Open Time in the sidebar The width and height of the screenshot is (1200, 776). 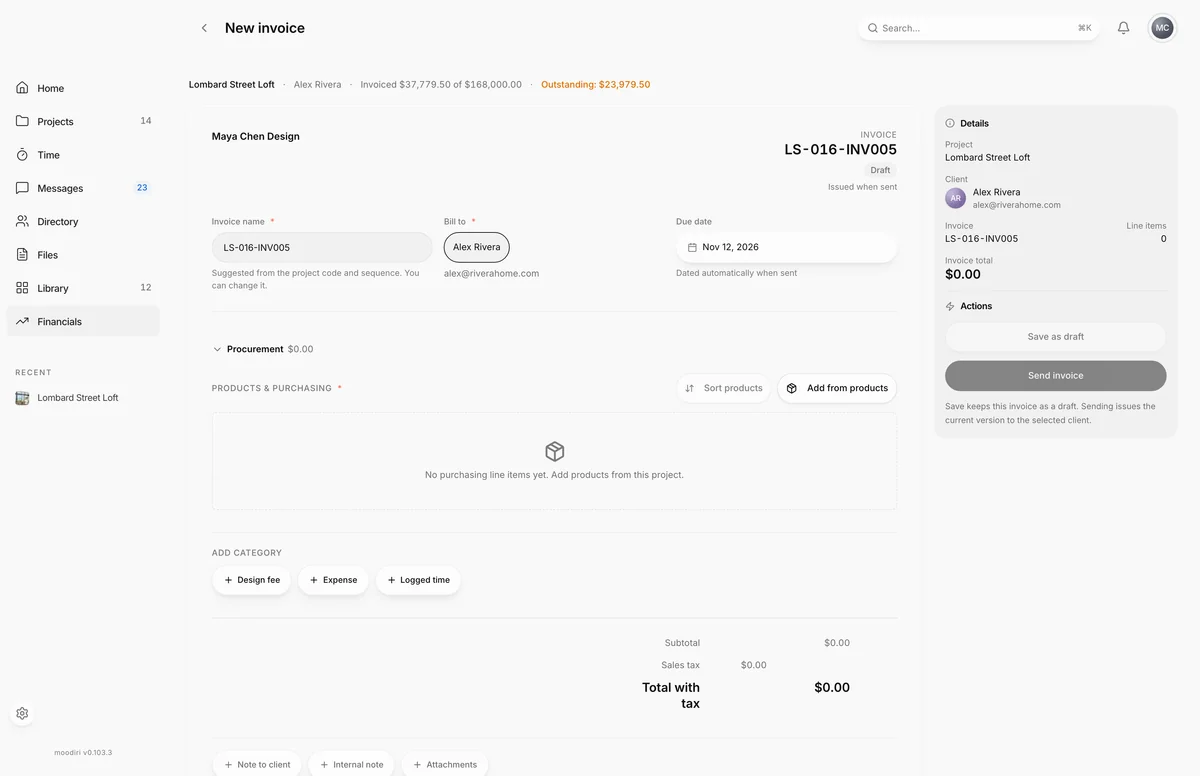pyautogui.click(x=83, y=155)
